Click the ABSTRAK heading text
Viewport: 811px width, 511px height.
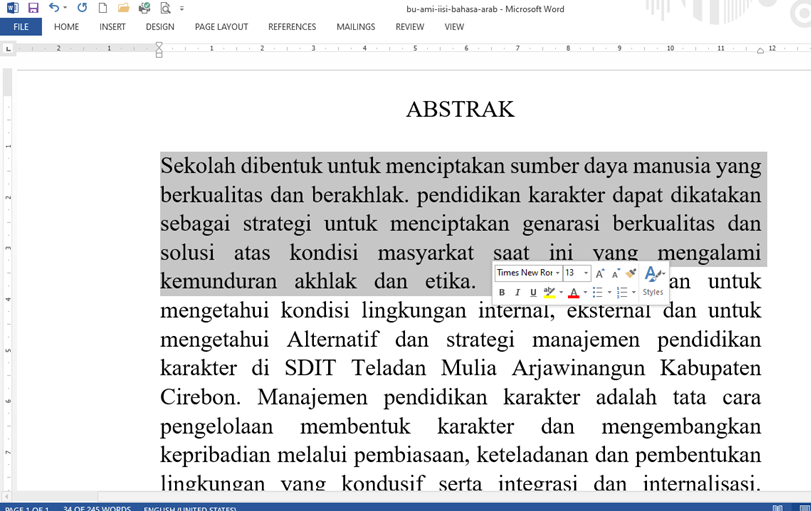tap(460, 109)
